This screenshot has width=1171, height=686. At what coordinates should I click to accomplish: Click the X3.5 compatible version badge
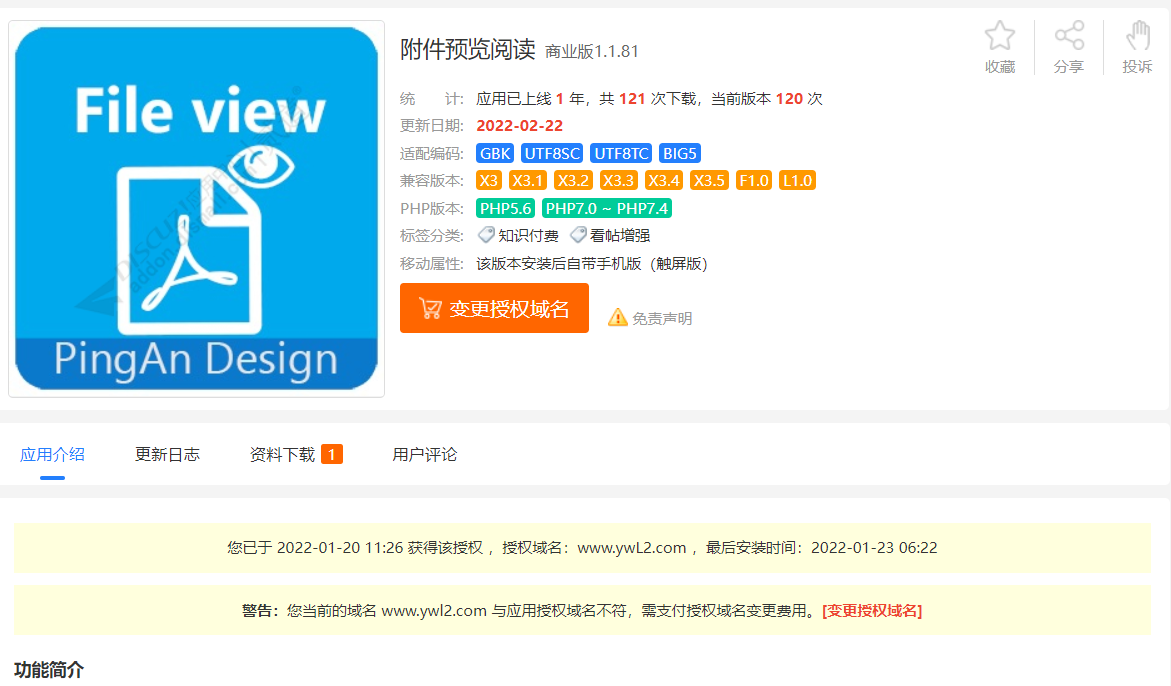pyautogui.click(x=709, y=181)
